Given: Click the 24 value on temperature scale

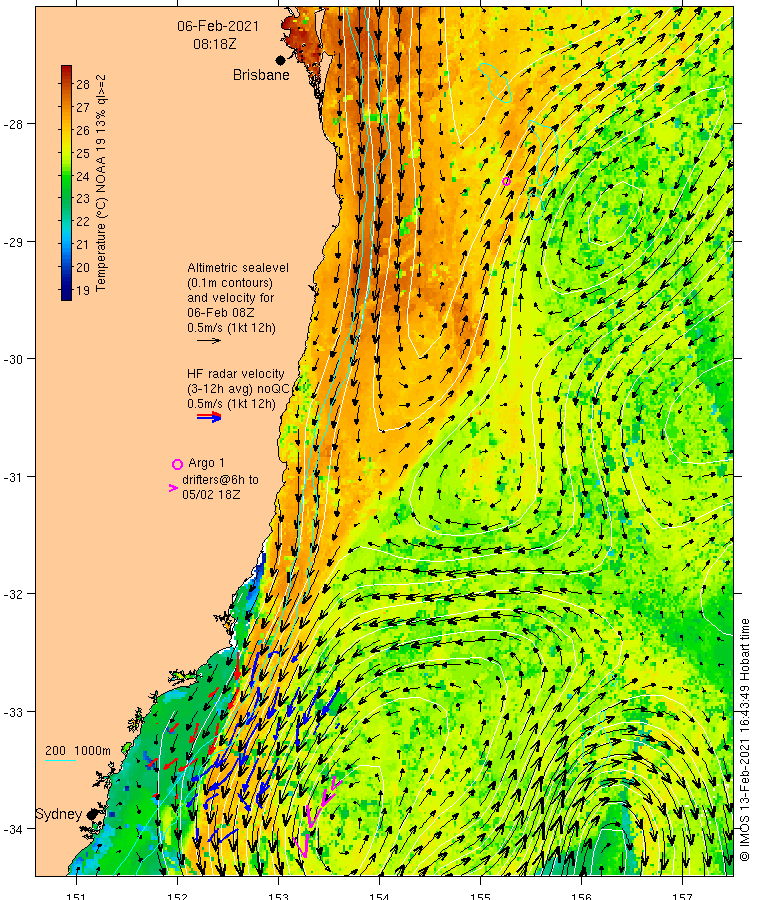Looking at the screenshot, I should 83,176.
